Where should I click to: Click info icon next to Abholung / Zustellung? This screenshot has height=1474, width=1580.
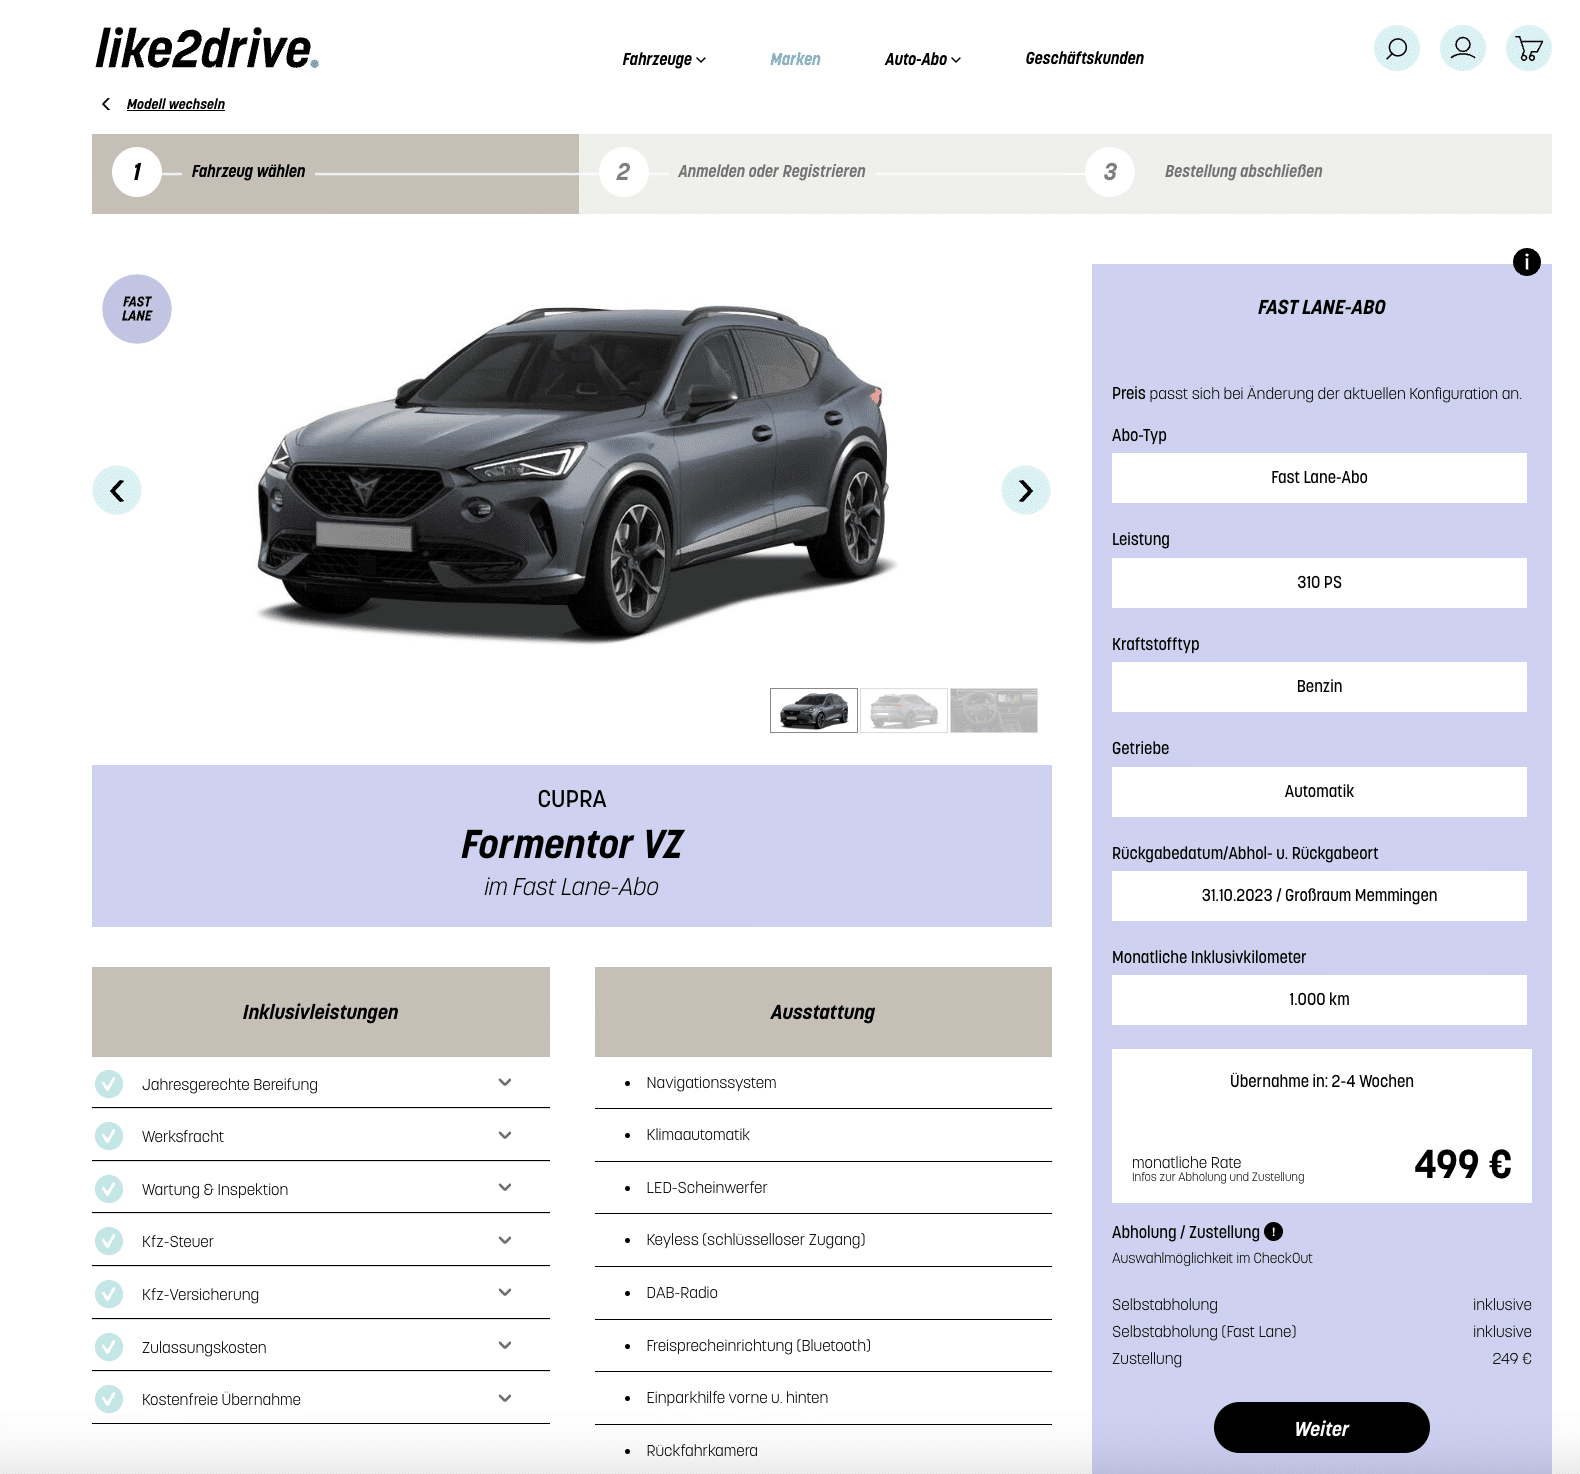(1273, 1232)
